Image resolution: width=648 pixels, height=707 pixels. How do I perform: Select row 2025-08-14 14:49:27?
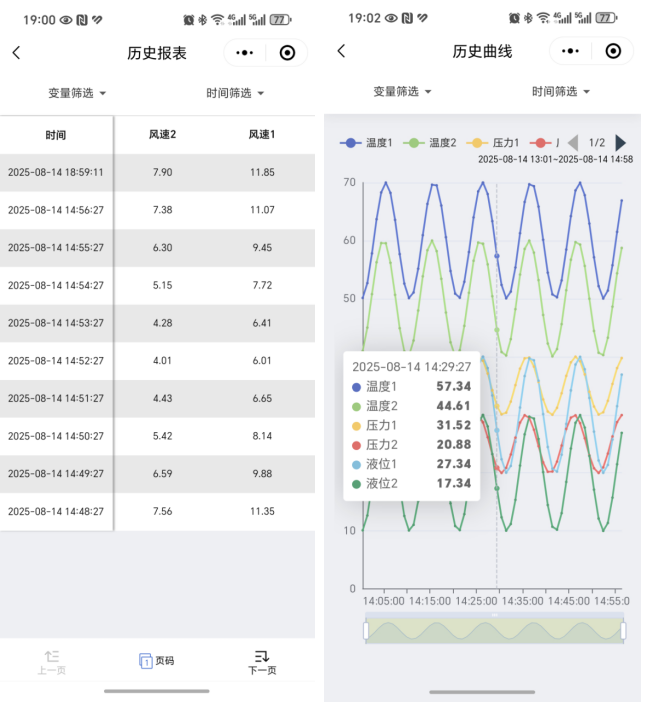click(157, 473)
